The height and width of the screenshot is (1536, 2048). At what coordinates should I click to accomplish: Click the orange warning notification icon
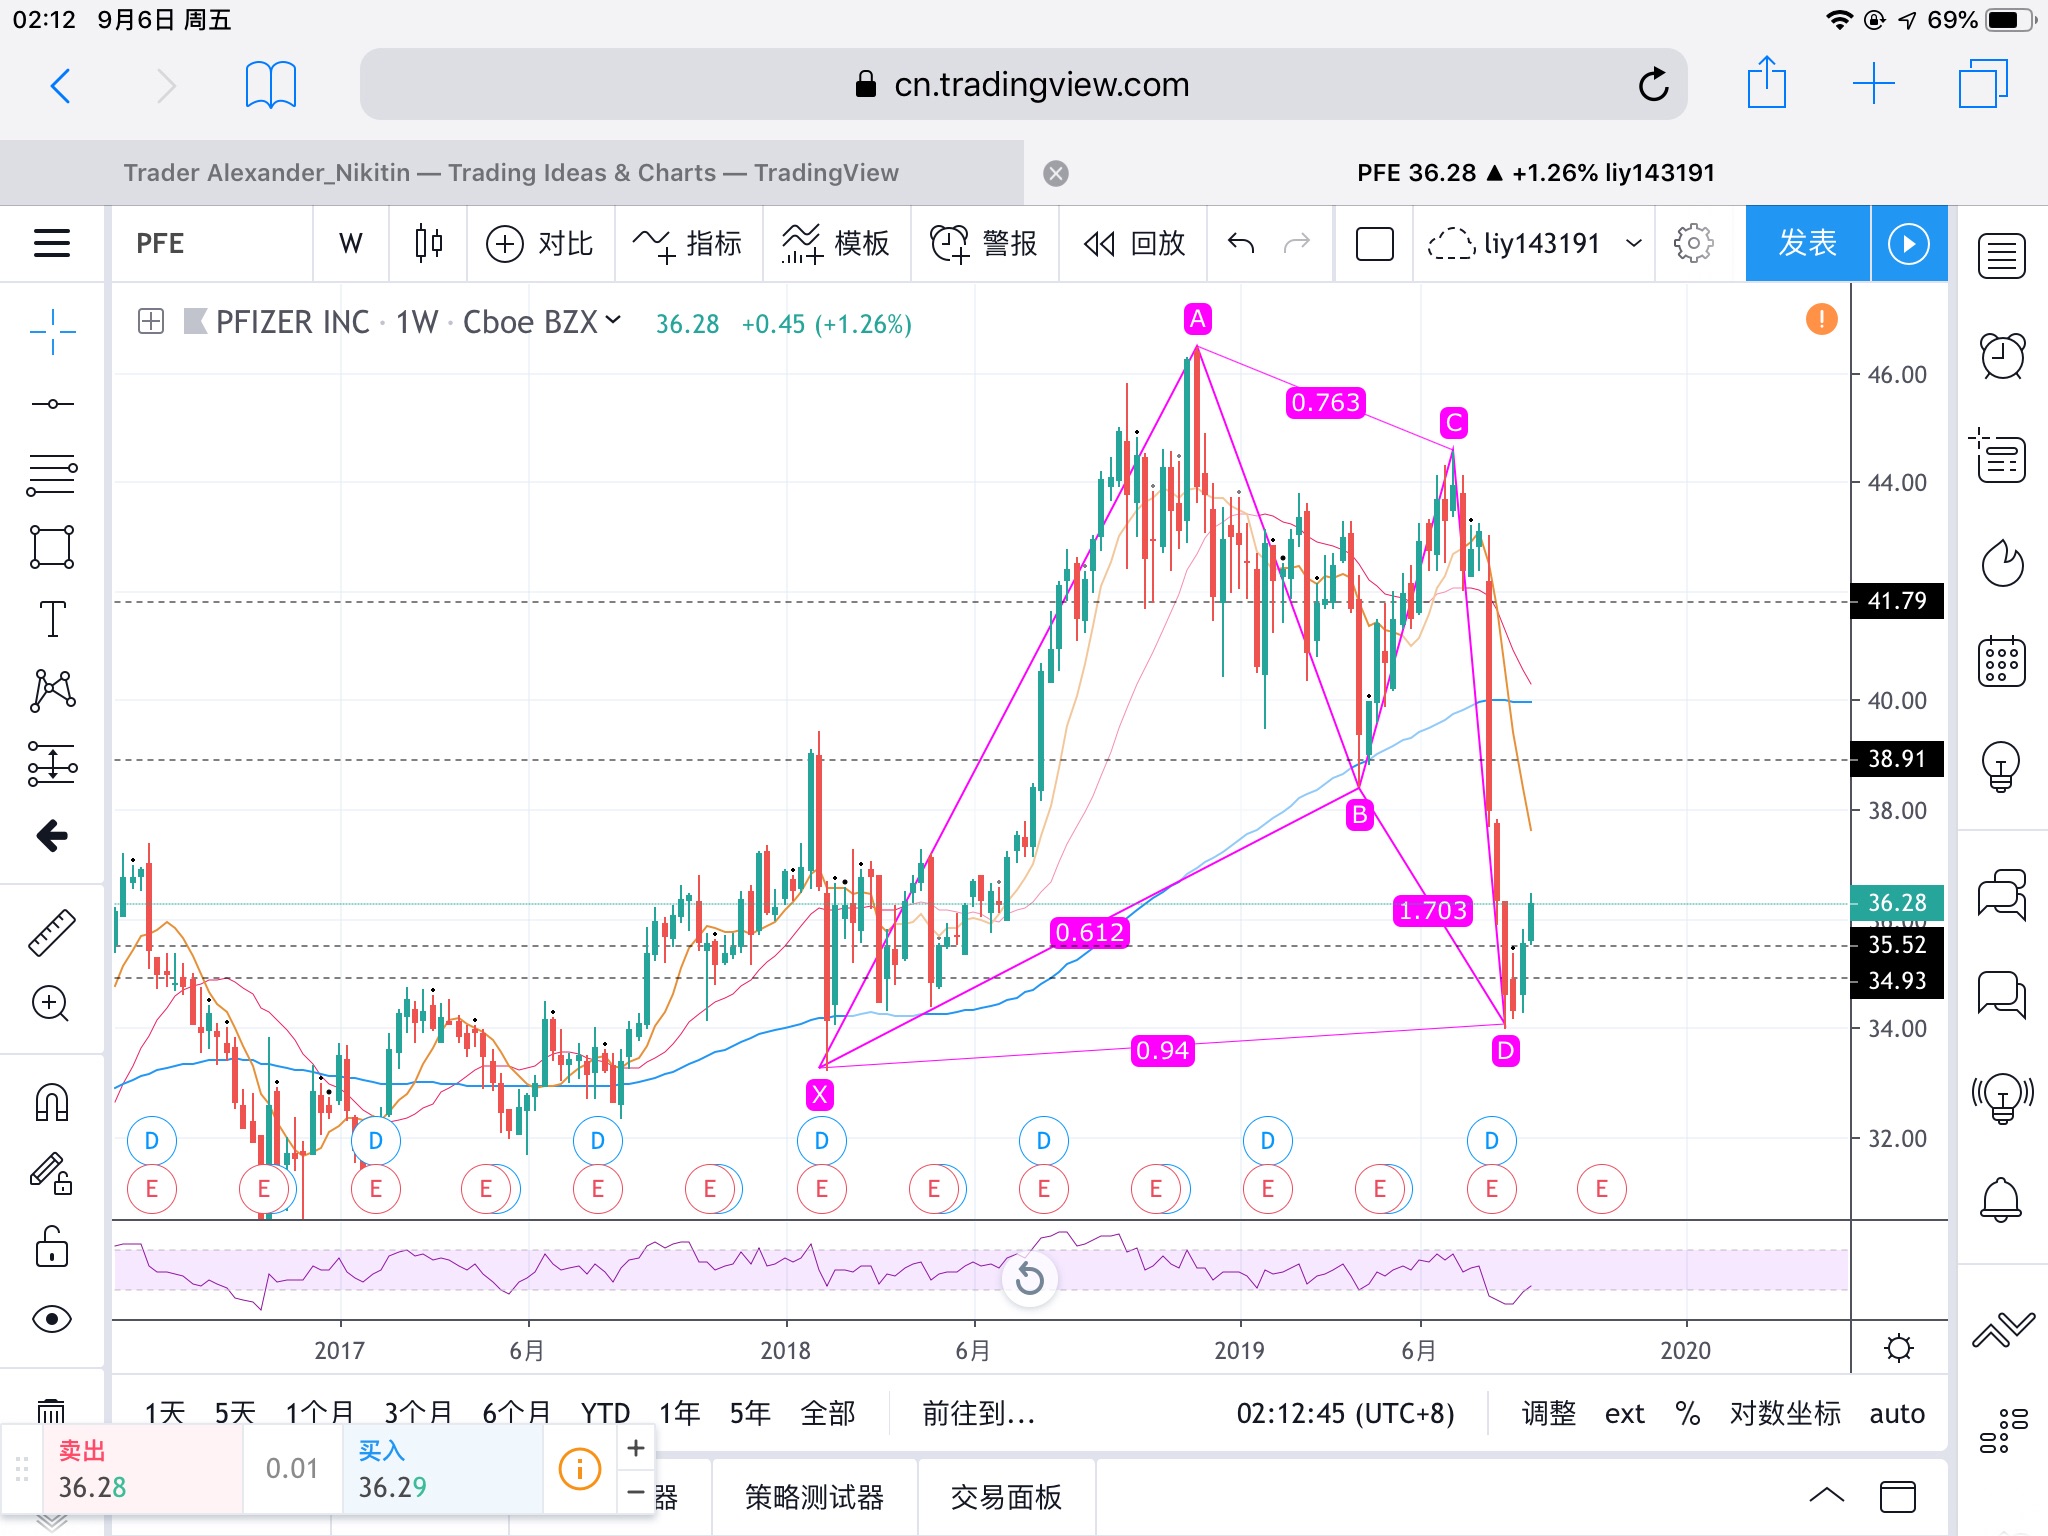[x=1821, y=319]
